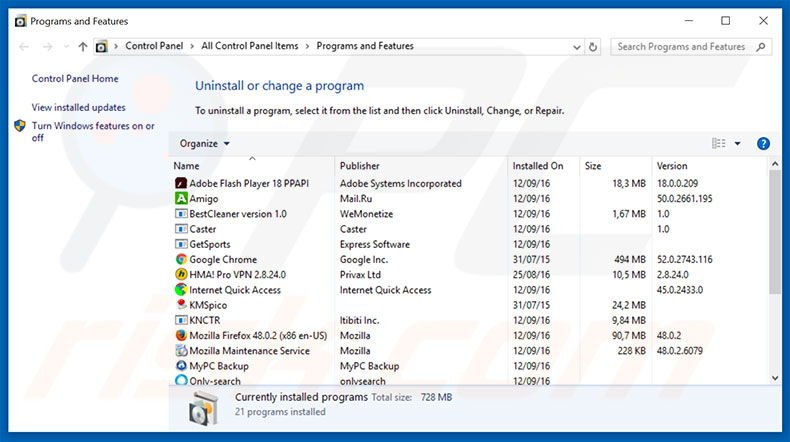
Task: Refresh the Programs and Features list
Action: click(x=593, y=47)
